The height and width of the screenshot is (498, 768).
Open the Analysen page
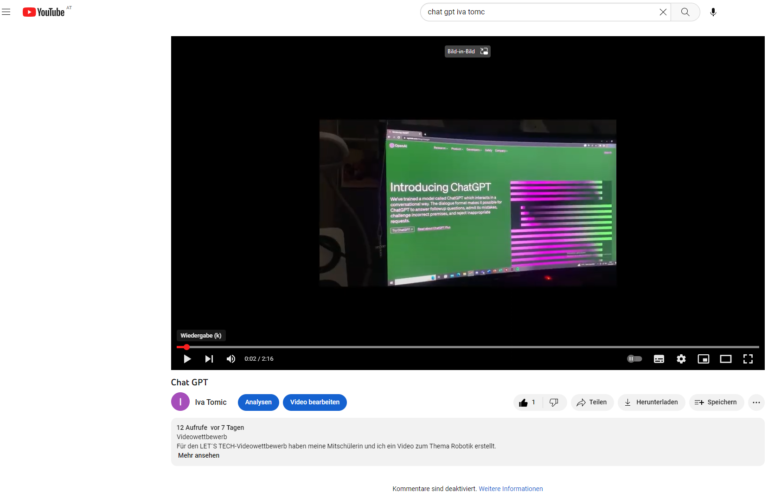258,402
